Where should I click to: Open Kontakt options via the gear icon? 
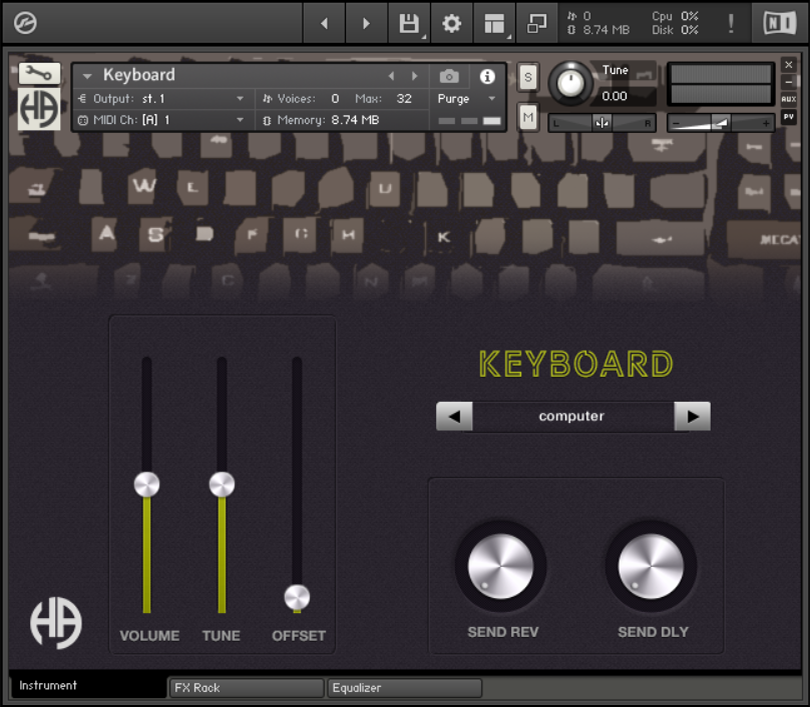coord(451,23)
